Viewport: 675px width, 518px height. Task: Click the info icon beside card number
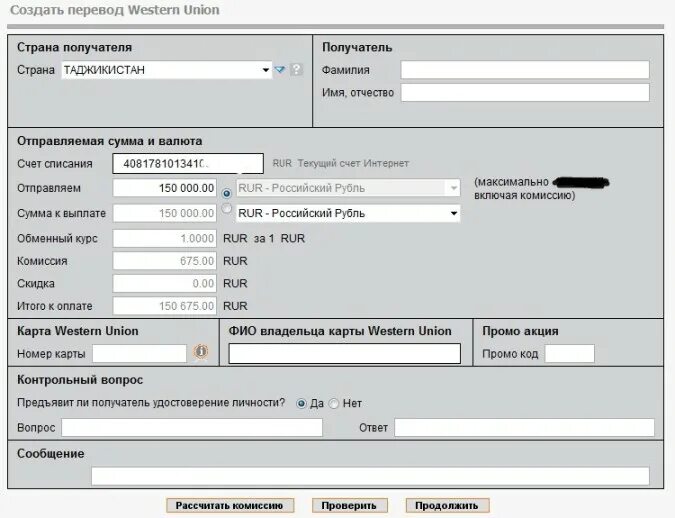[200, 352]
